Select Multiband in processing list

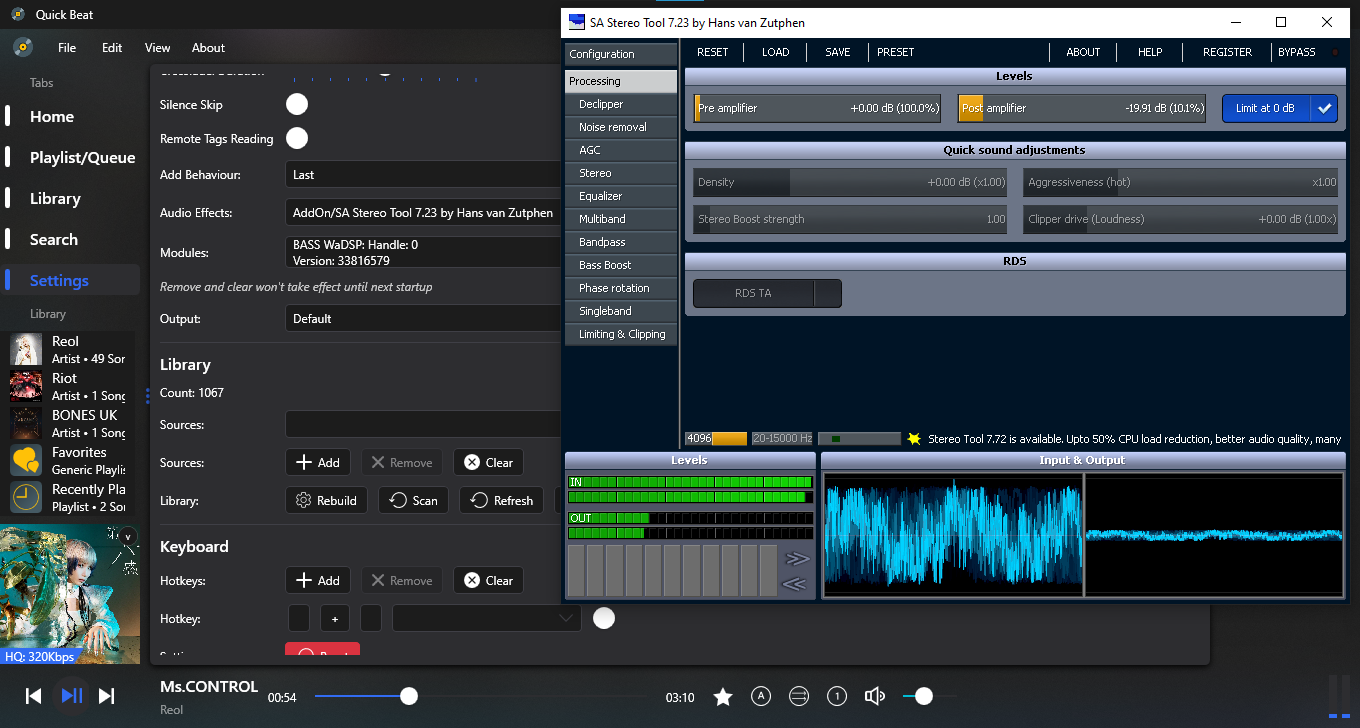point(621,219)
